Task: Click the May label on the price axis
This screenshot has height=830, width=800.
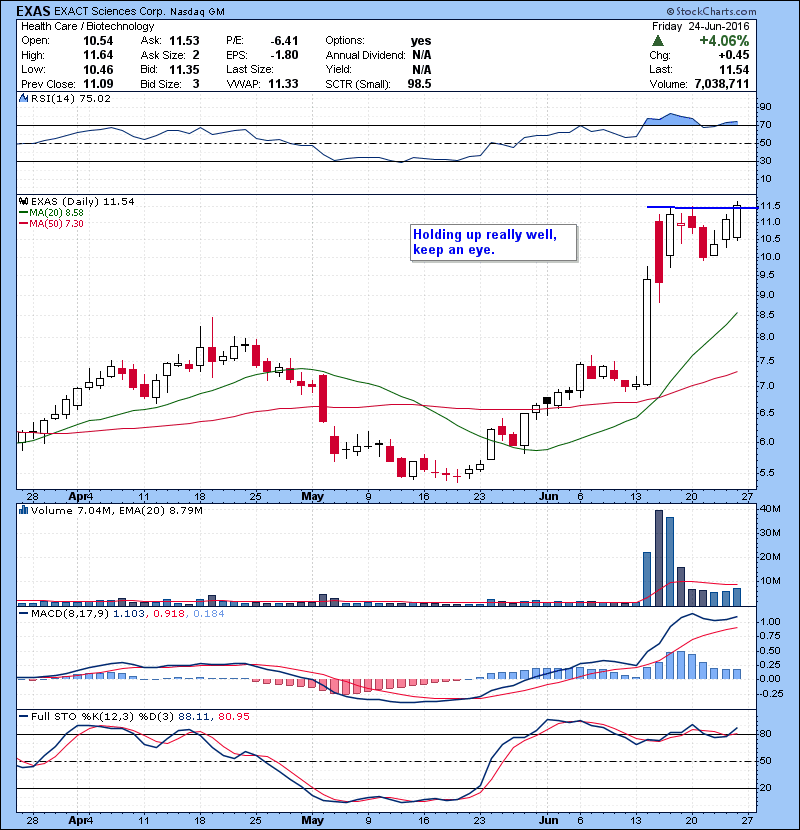Action: tap(312, 496)
